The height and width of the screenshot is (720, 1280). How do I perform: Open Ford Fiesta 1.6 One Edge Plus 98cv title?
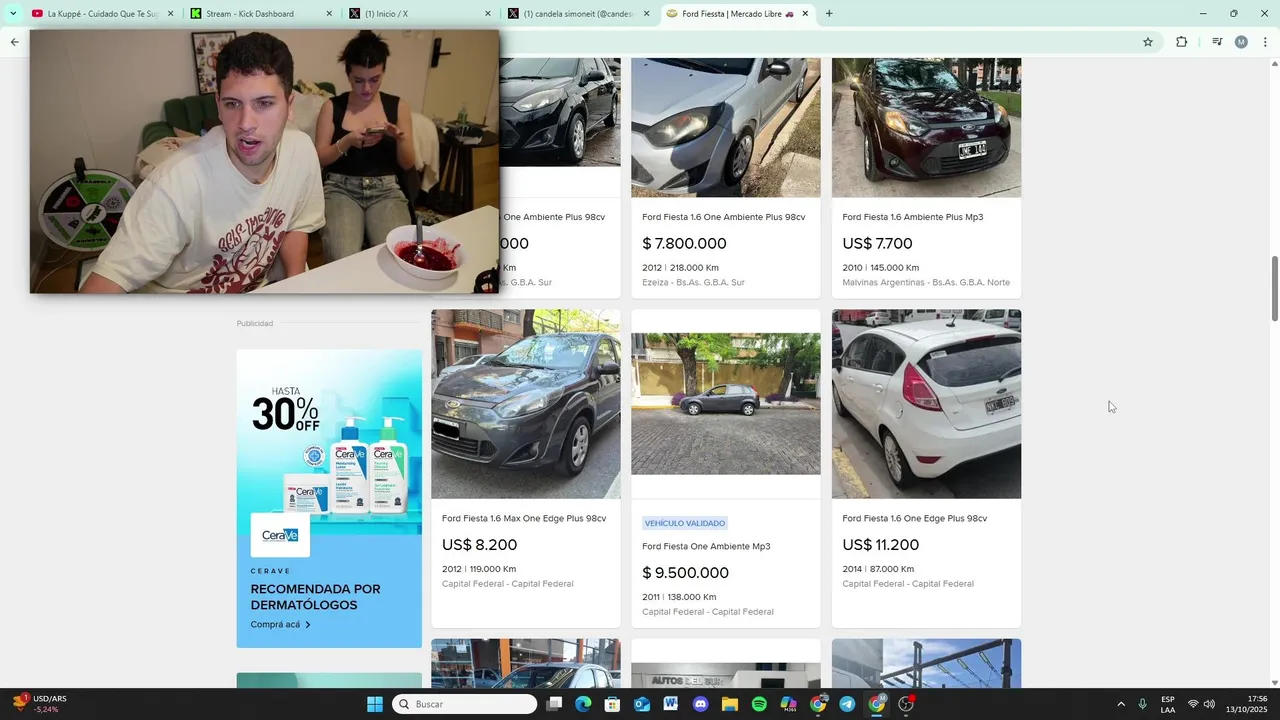pos(914,518)
